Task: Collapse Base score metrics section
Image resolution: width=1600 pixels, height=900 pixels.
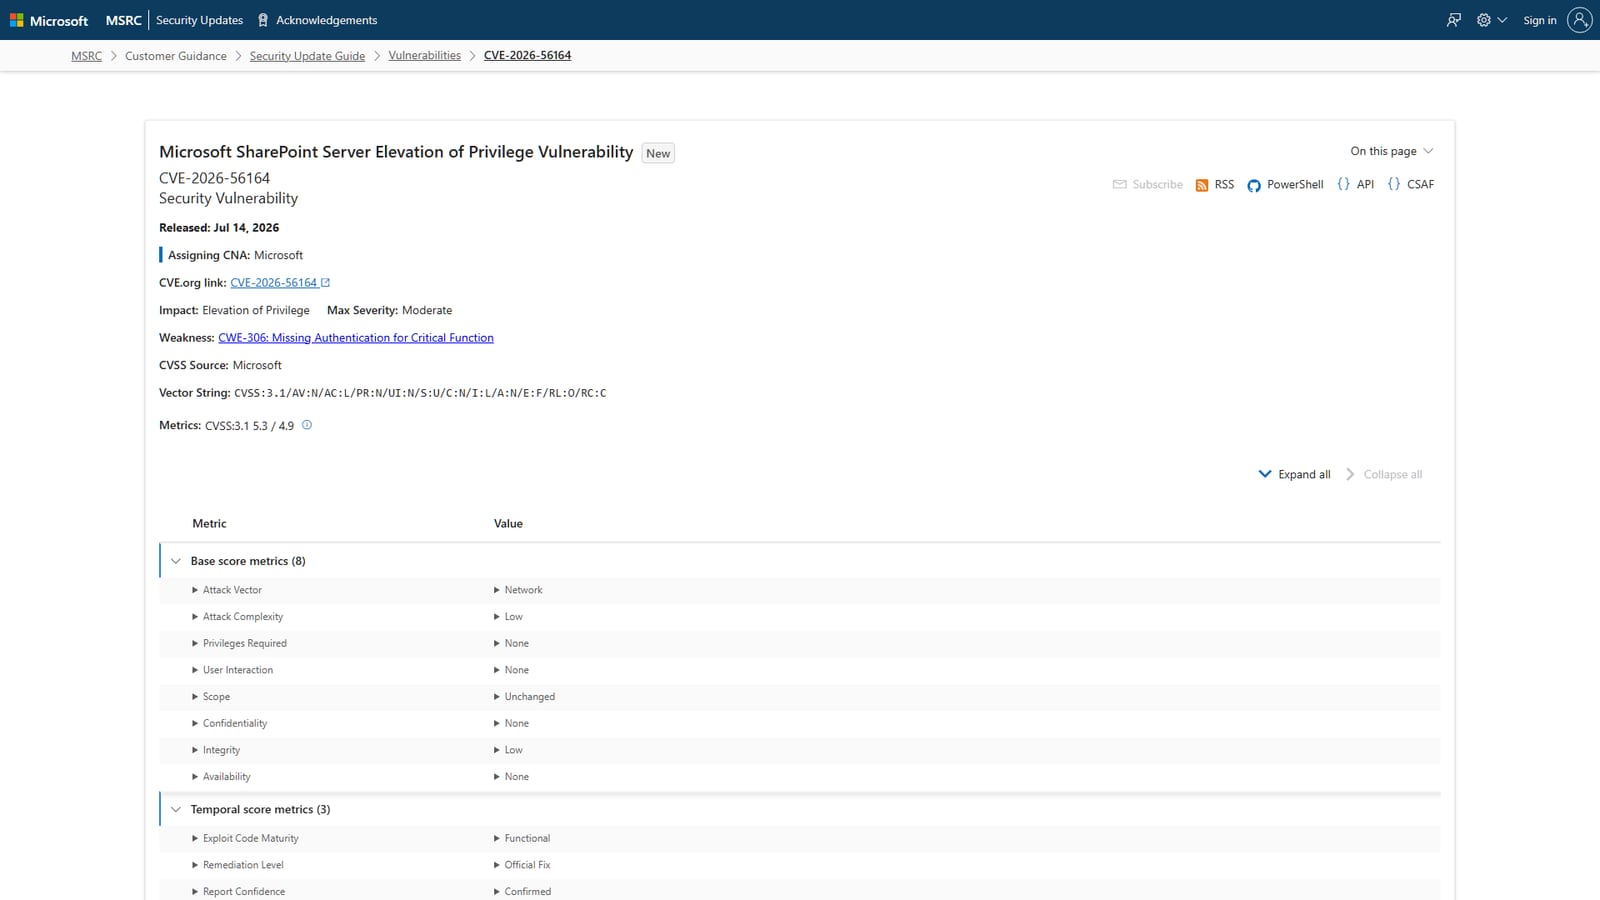Action: (176, 561)
